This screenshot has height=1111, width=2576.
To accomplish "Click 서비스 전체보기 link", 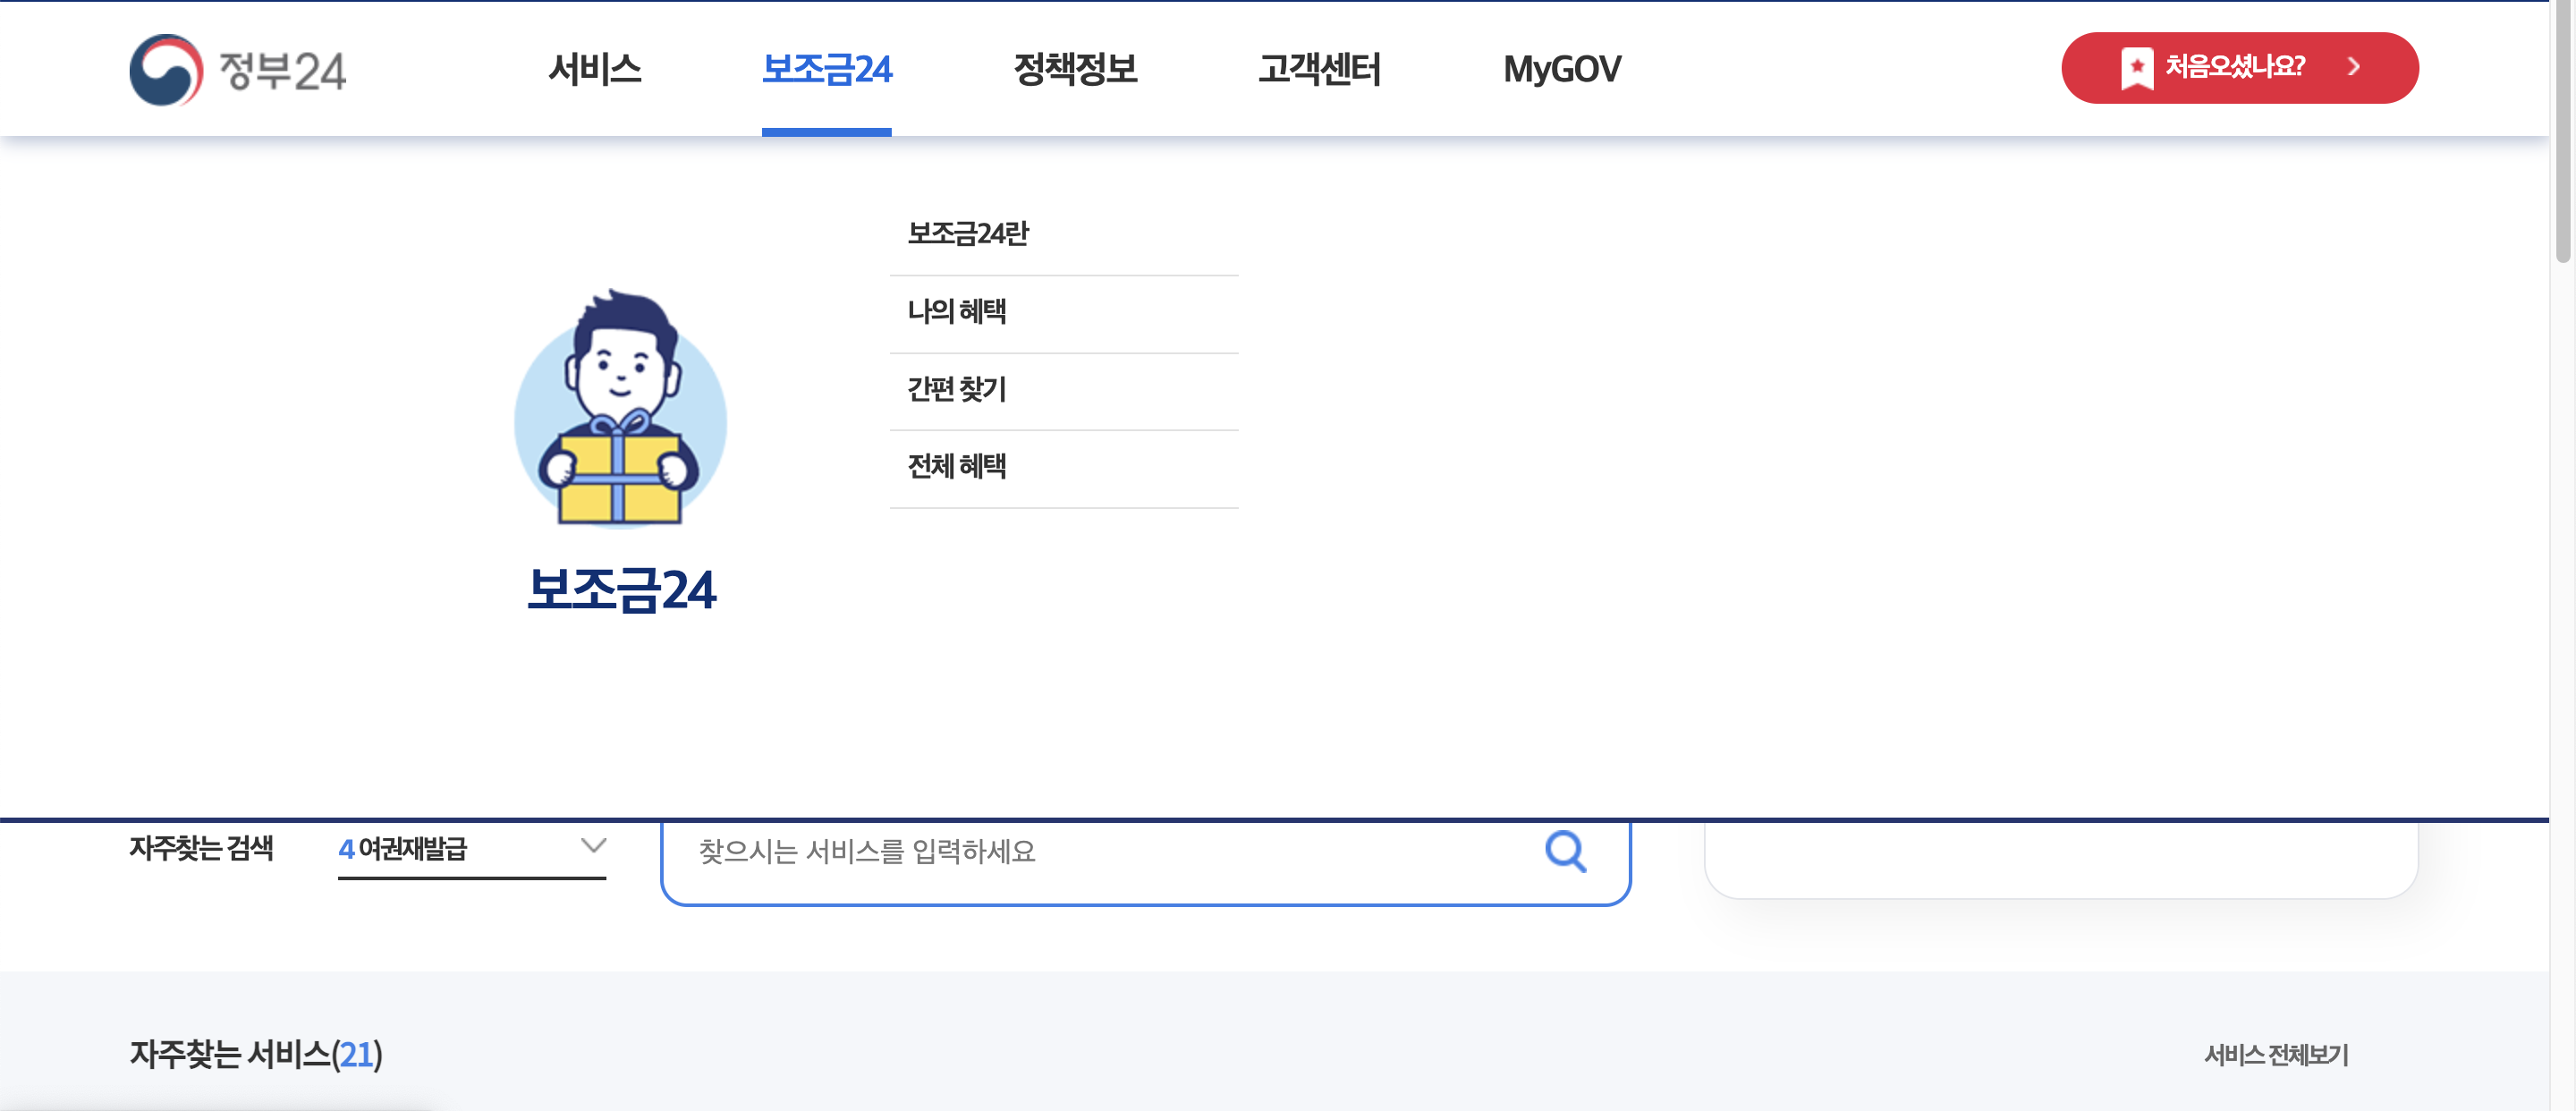I will pyautogui.click(x=2275, y=1055).
